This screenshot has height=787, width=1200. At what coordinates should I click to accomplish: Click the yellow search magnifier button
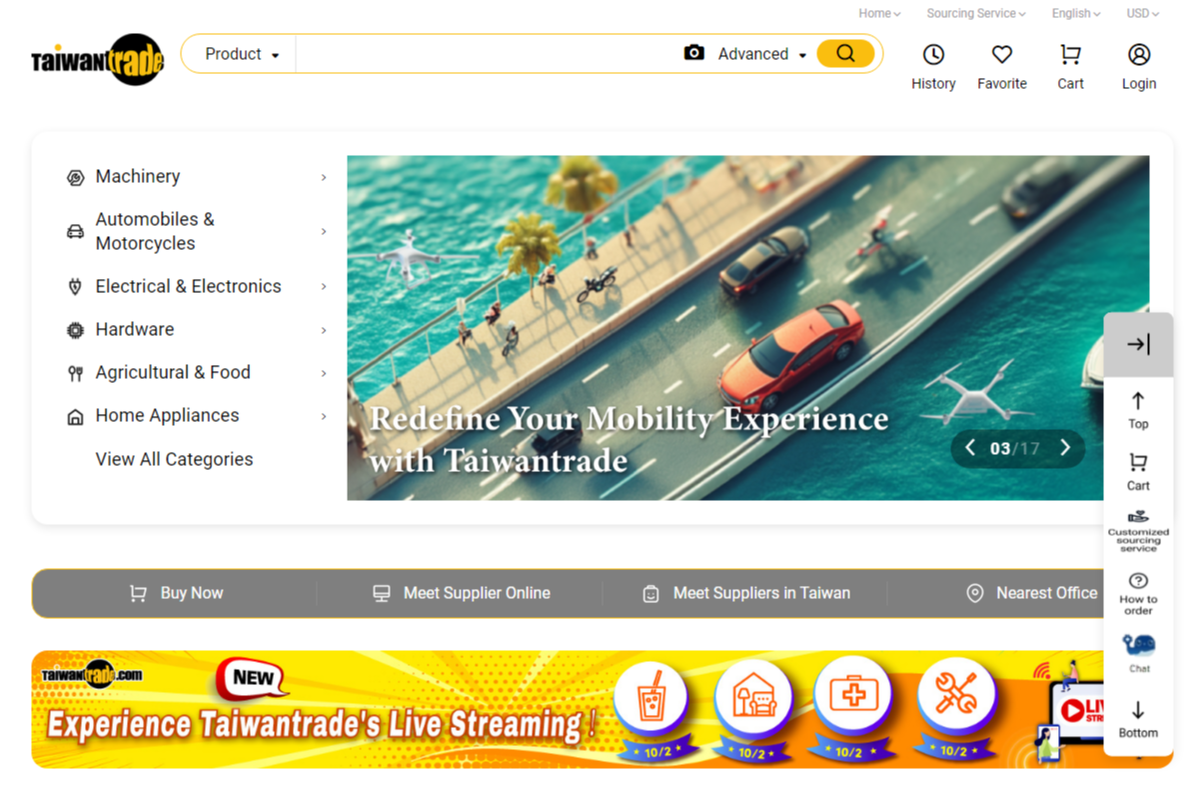tap(846, 54)
